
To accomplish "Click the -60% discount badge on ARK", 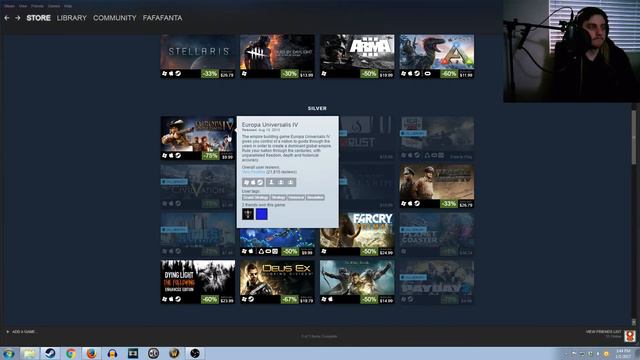I will coord(449,74).
